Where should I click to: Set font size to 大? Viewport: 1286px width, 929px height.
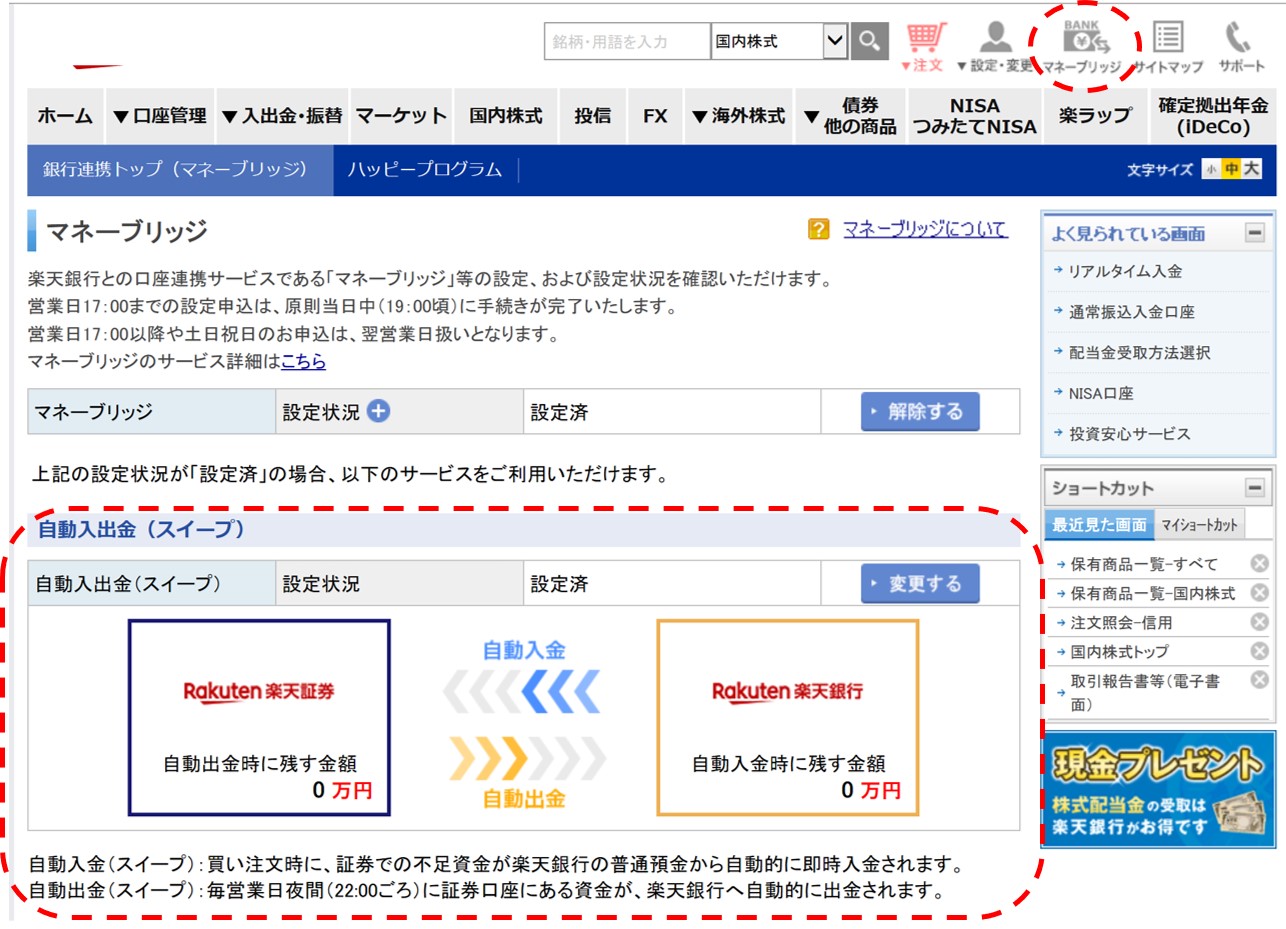pyautogui.click(x=1252, y=170)
